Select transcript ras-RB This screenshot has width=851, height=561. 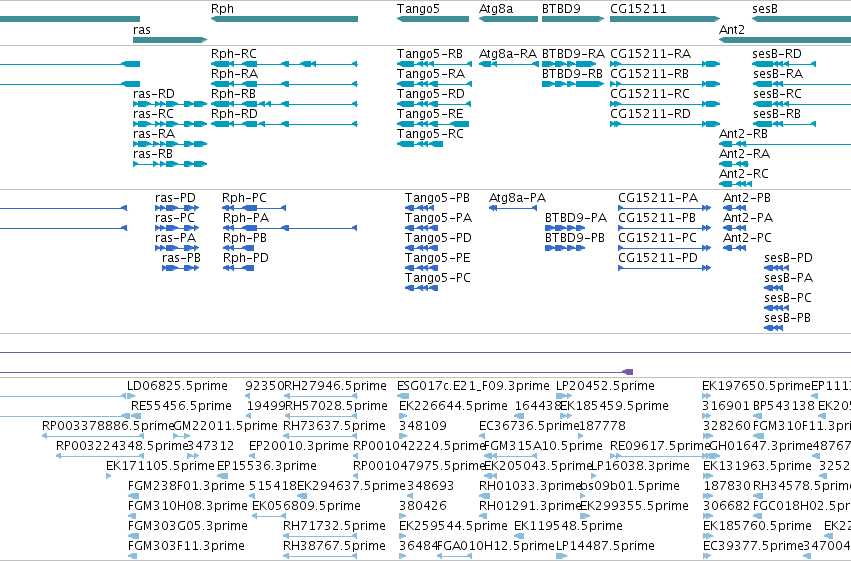[170, 164]
